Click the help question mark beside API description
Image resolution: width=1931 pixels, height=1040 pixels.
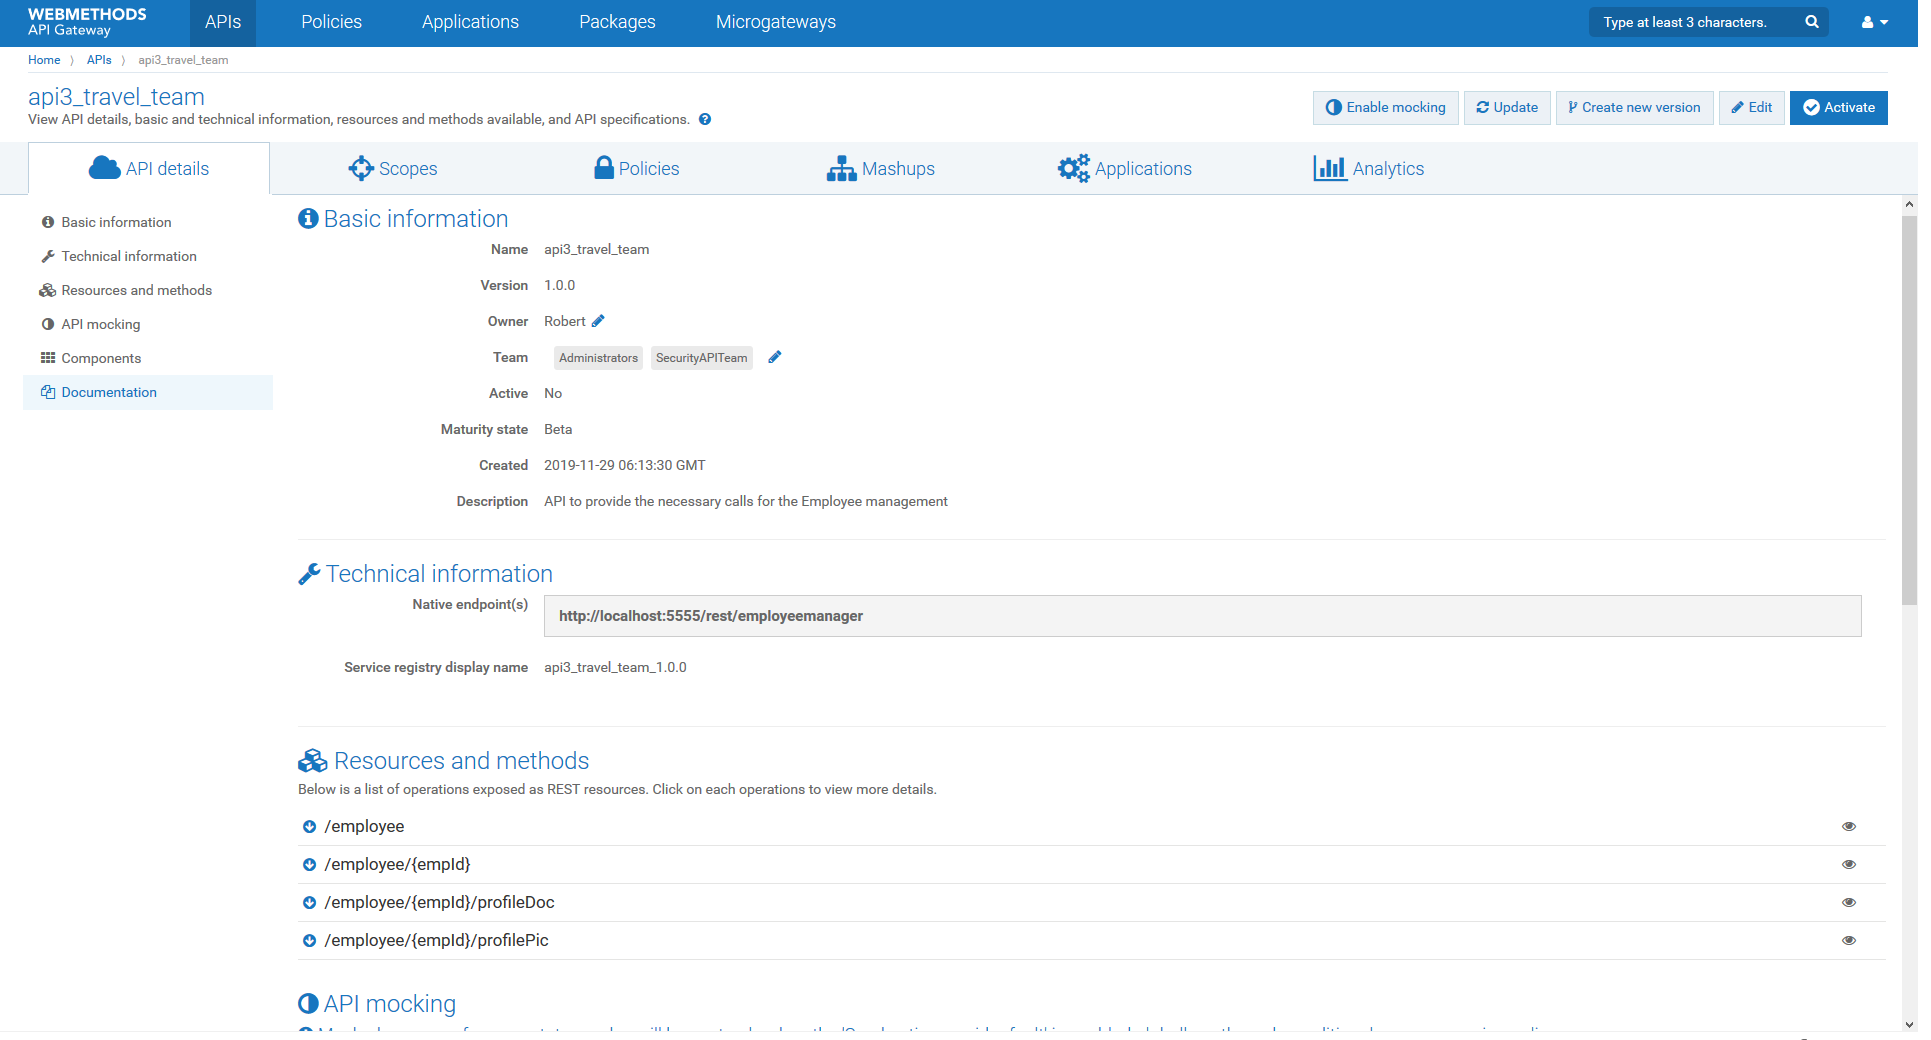click(x=705, y=119)
